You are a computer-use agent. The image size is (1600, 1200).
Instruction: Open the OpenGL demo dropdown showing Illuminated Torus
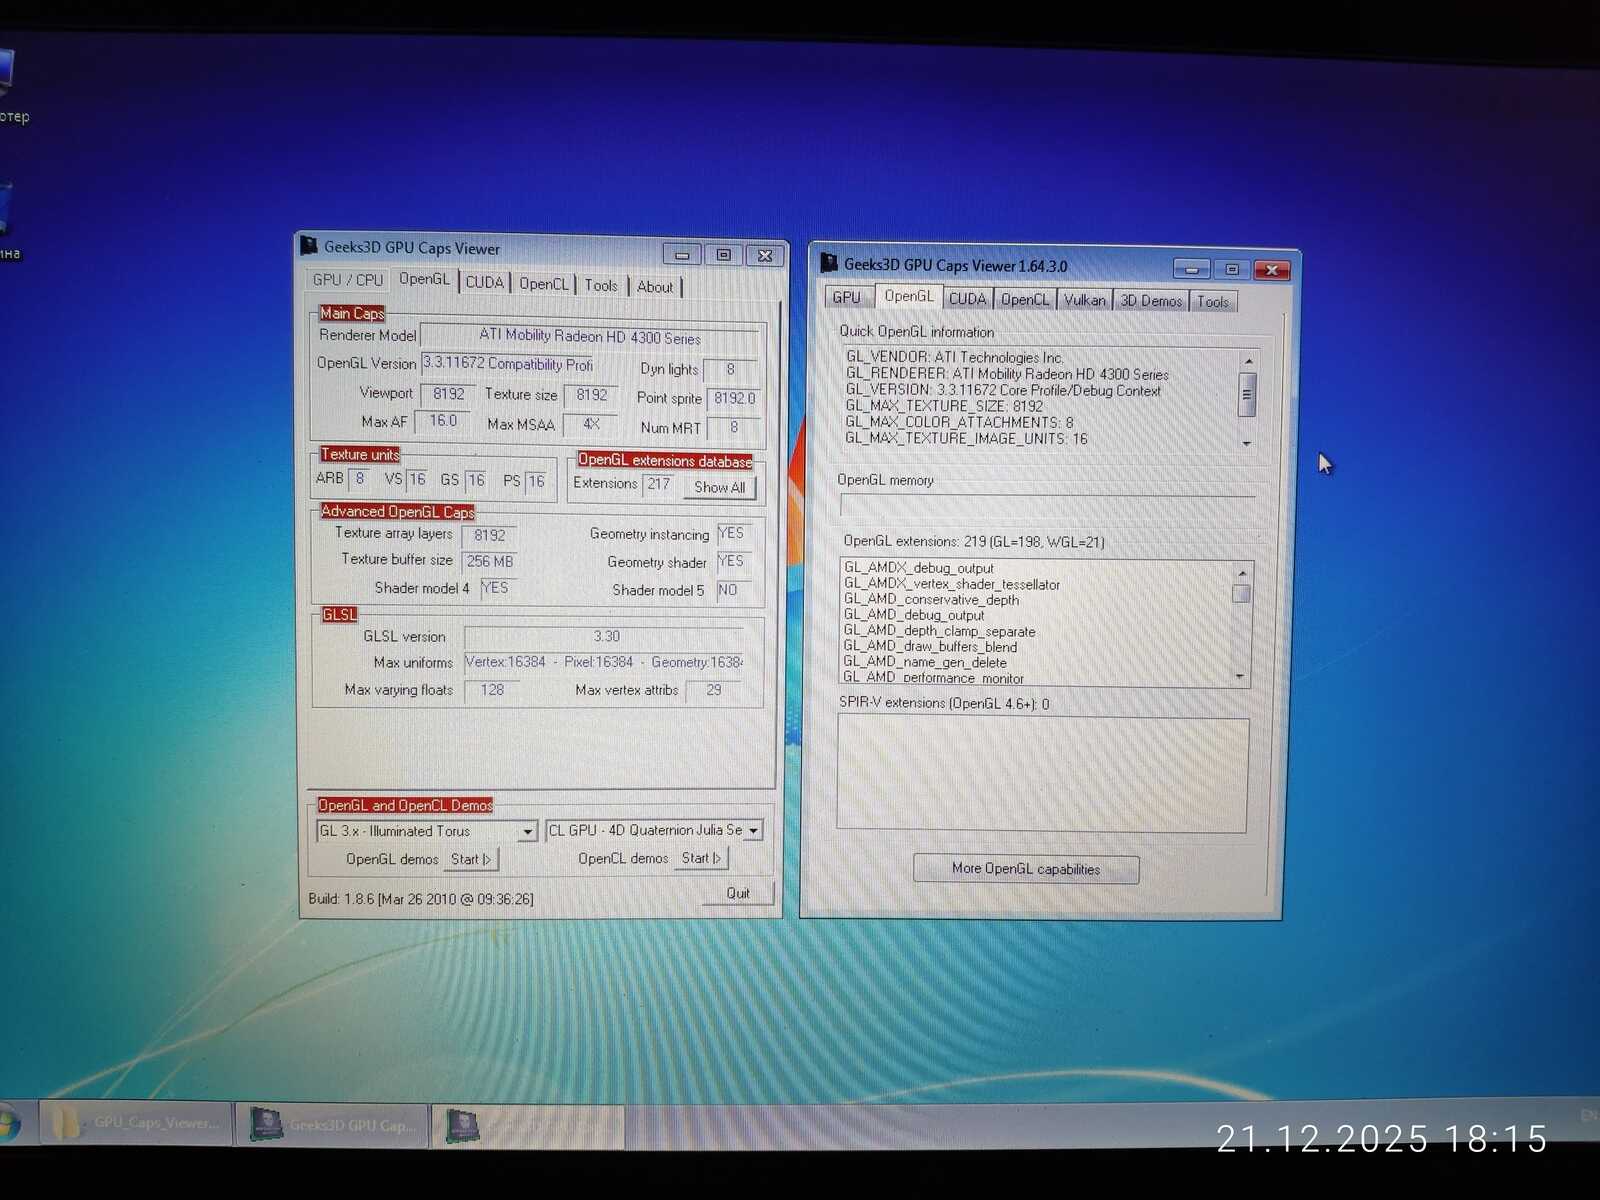[x=528, y=832]
